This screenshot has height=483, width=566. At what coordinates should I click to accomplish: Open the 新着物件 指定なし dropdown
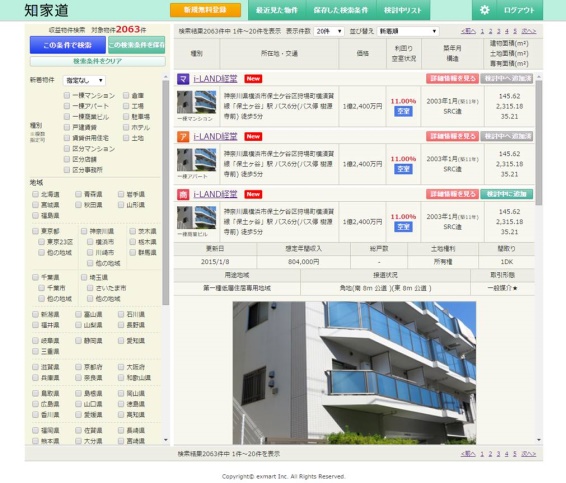click(x=84, y=80)
